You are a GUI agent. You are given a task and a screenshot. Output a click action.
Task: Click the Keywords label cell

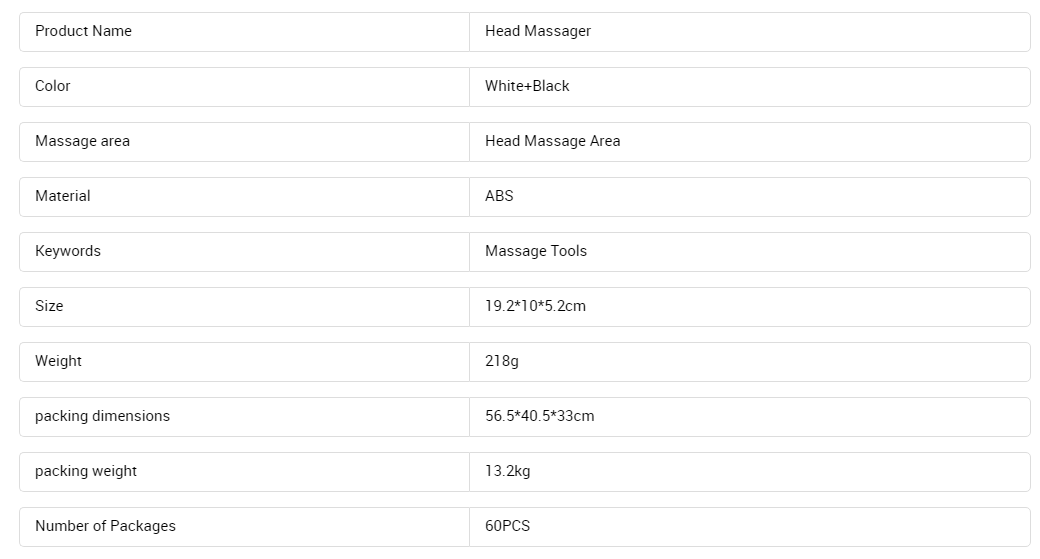pyautogui.click(x=244, y=252)
